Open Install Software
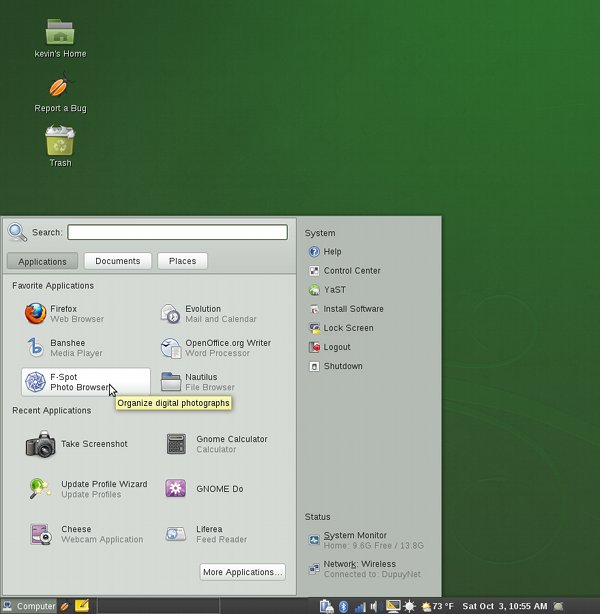The width and height of the screenshot is (600, 614). 346,309
